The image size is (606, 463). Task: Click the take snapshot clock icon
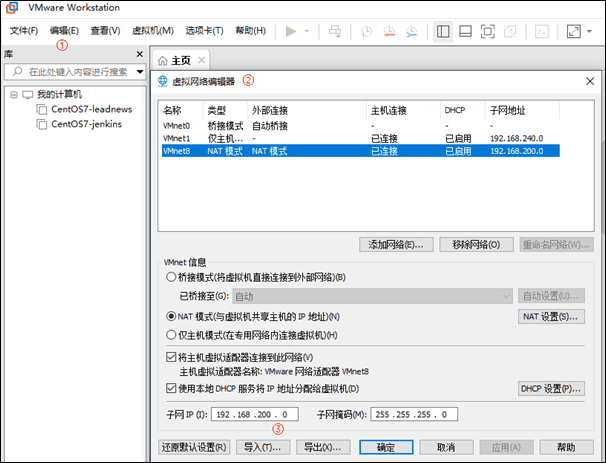367,31
